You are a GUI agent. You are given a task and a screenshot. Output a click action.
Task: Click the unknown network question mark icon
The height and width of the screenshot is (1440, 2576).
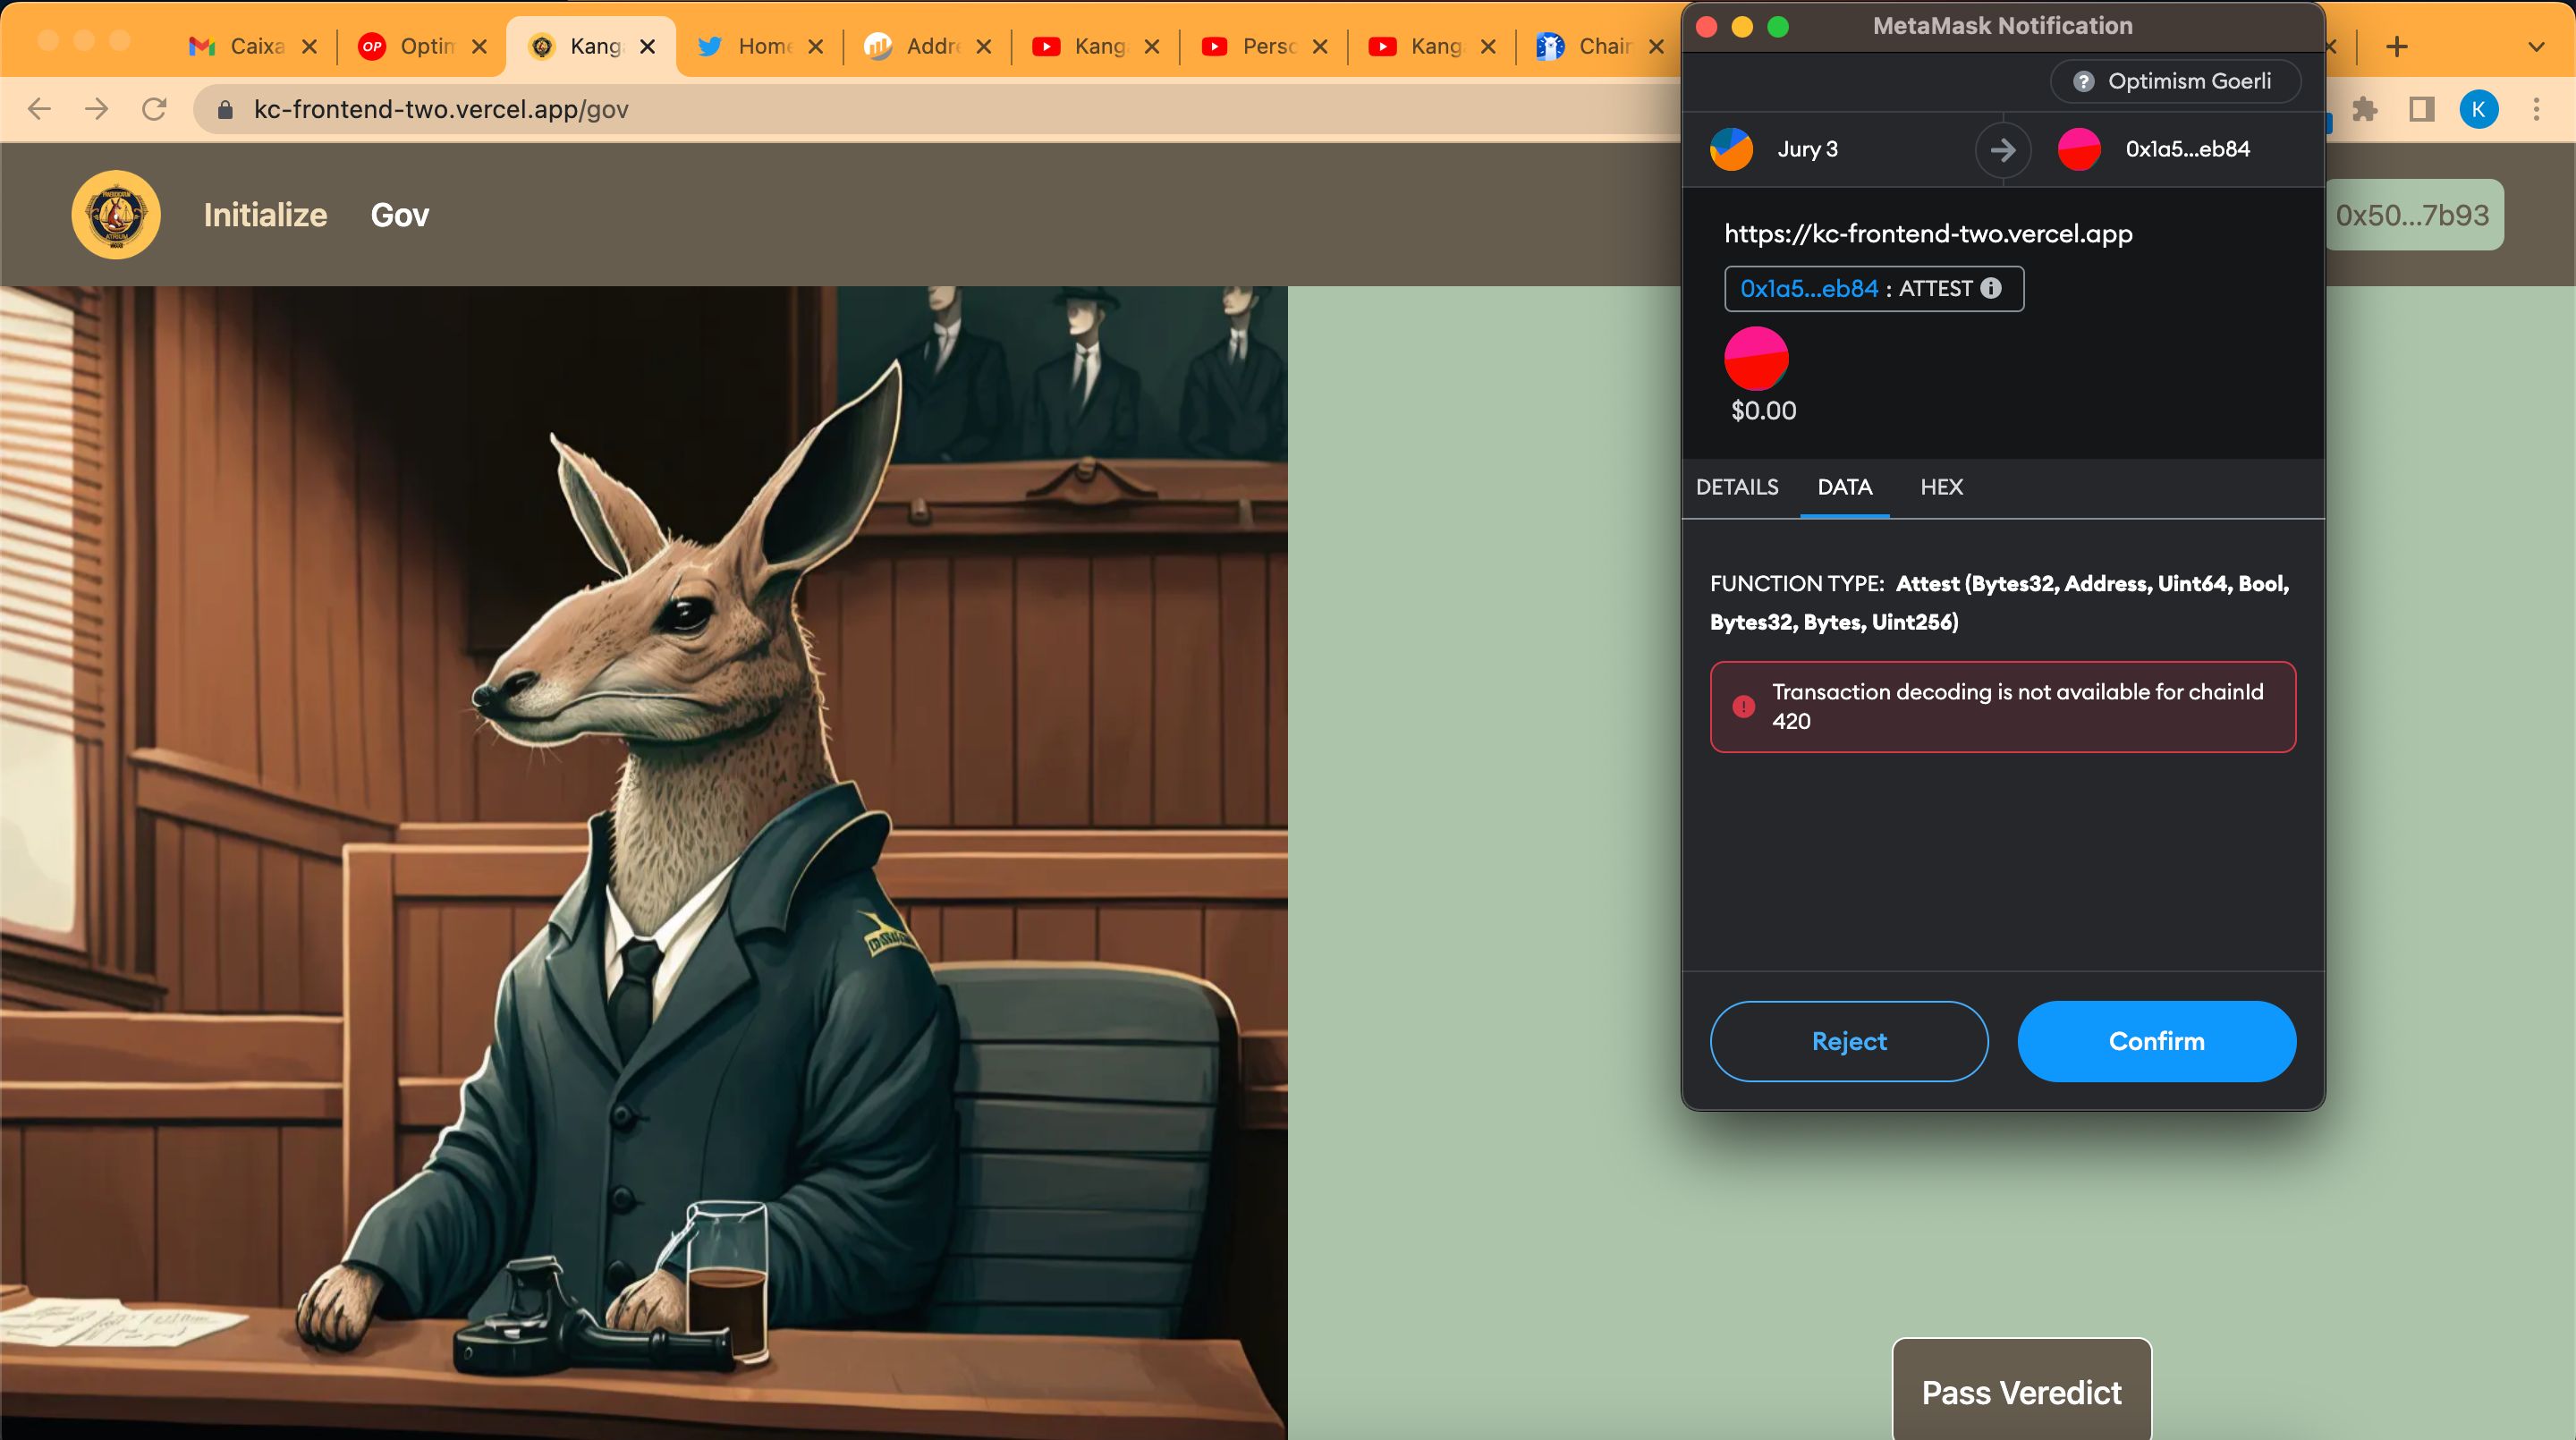(x=2083, y=81)
